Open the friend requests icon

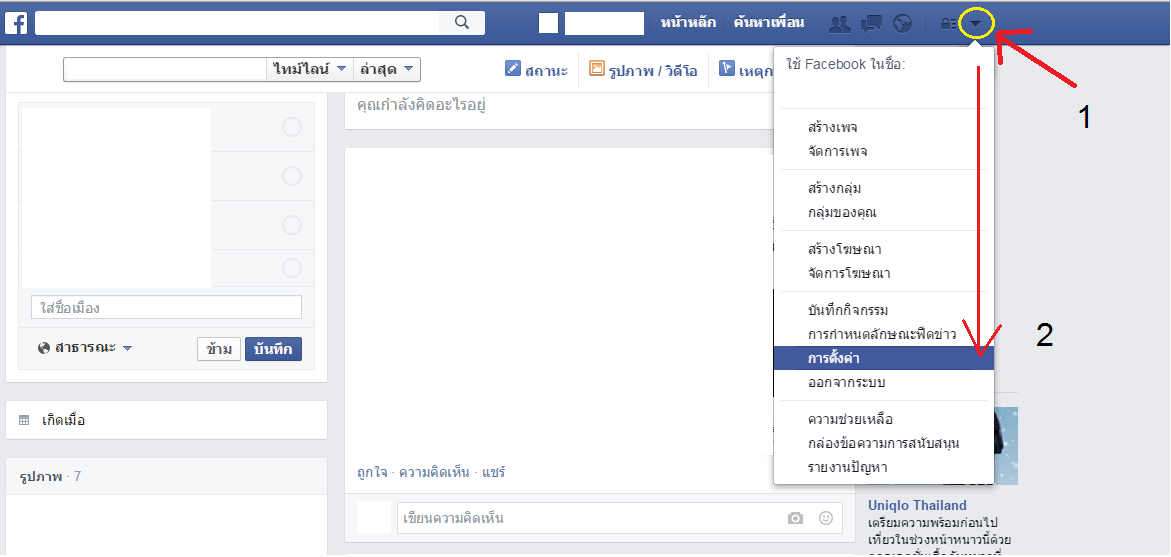[840, 23]
